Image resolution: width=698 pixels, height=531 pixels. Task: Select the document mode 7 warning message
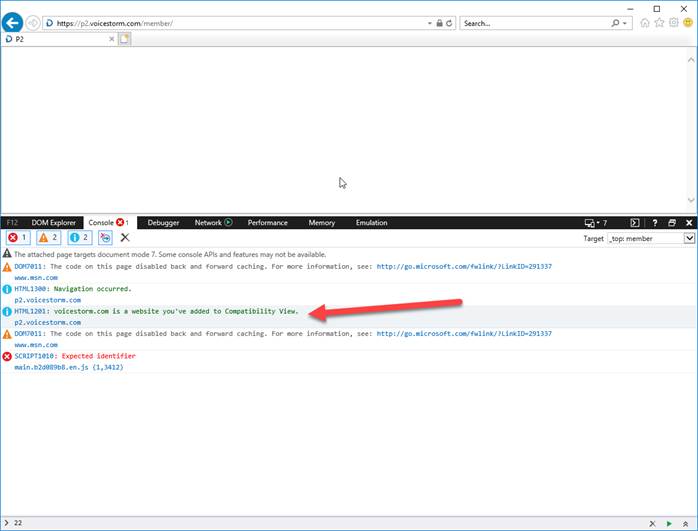[170, 255]
